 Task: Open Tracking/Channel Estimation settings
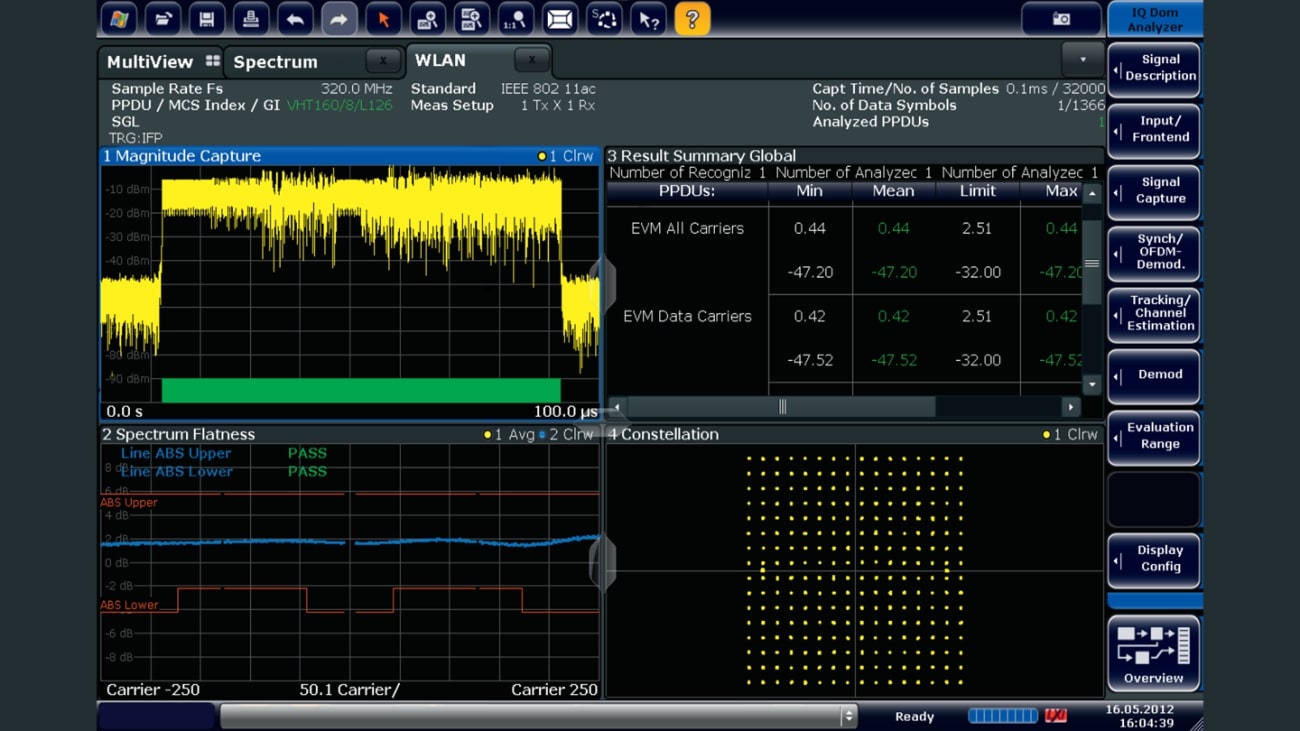1154,315
